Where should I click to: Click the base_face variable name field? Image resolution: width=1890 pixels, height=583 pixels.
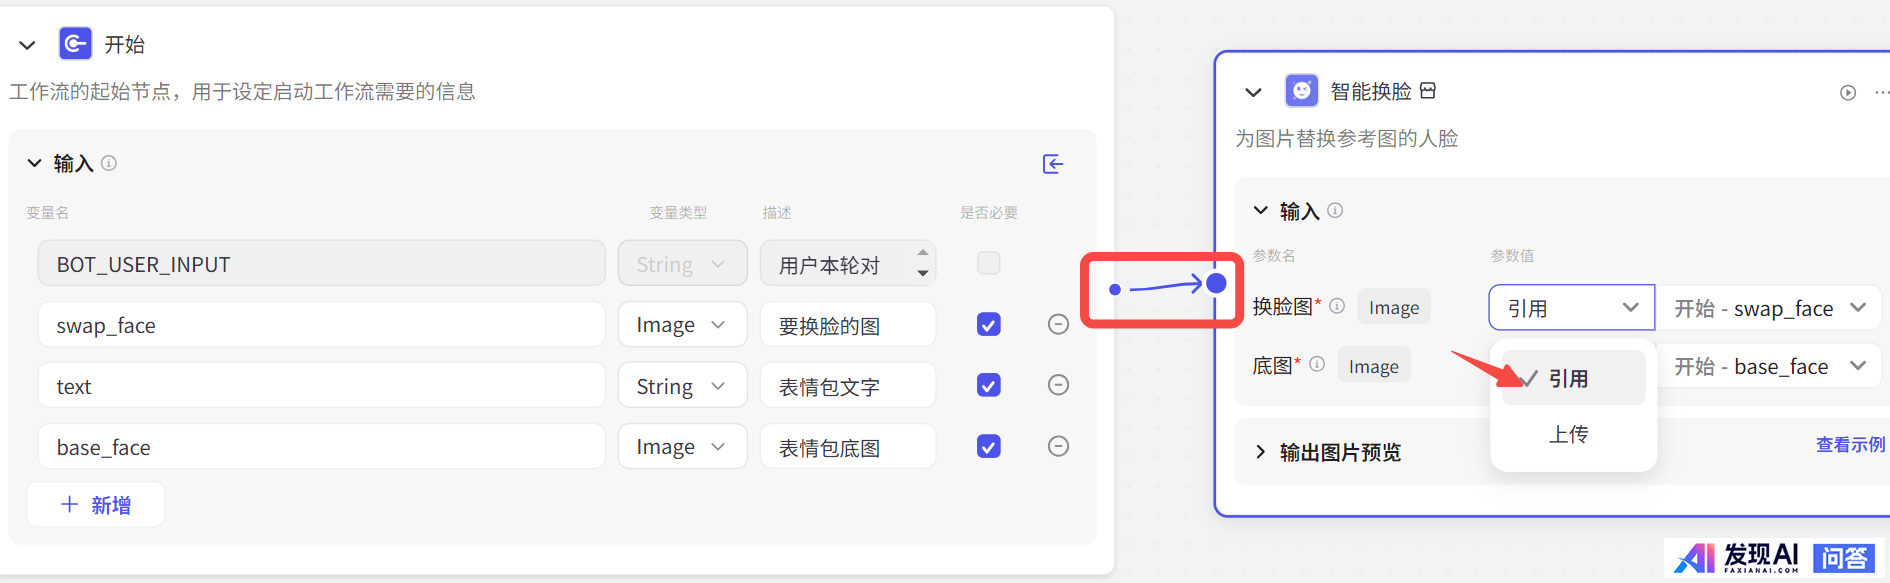tap(321, 447)
